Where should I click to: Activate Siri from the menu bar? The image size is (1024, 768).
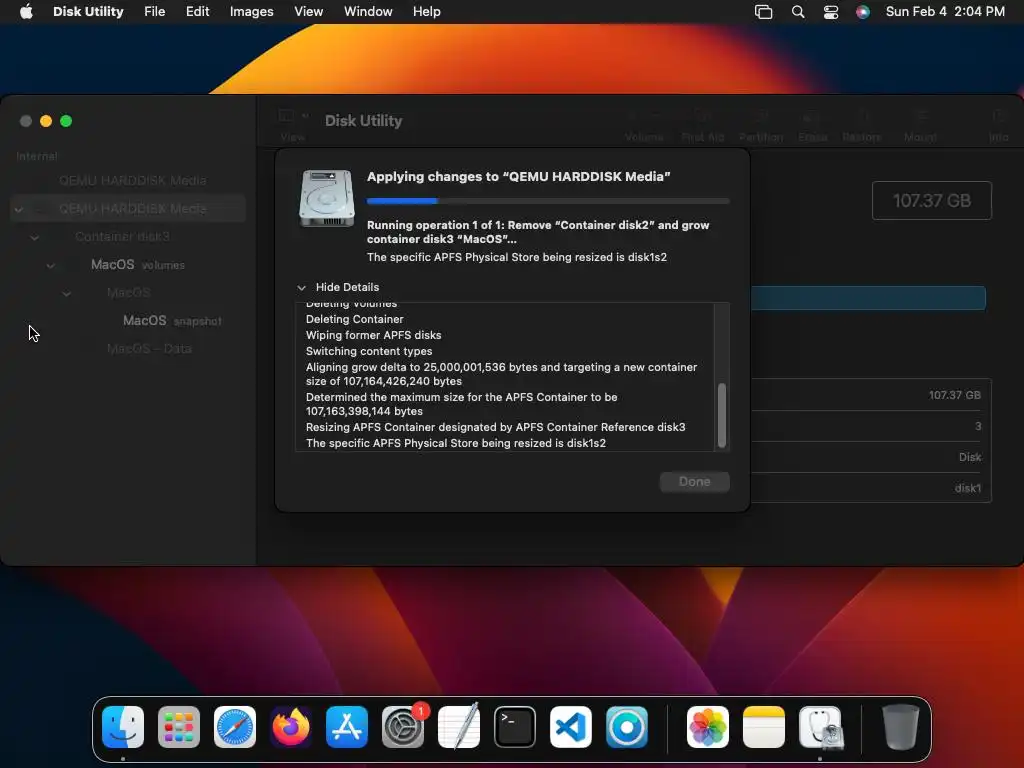(x=863, y=12)
